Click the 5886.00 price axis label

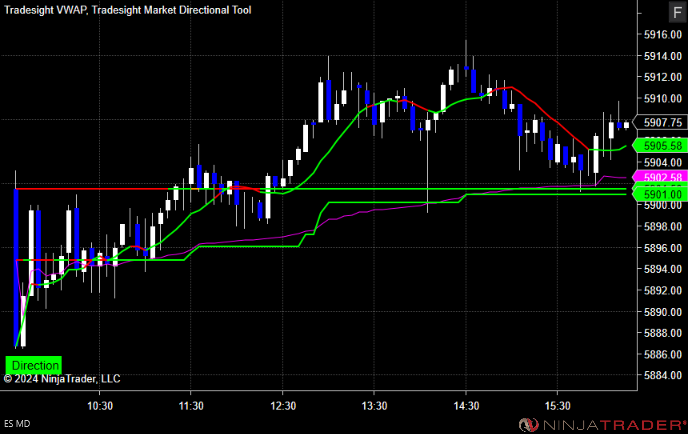(663, 354)
